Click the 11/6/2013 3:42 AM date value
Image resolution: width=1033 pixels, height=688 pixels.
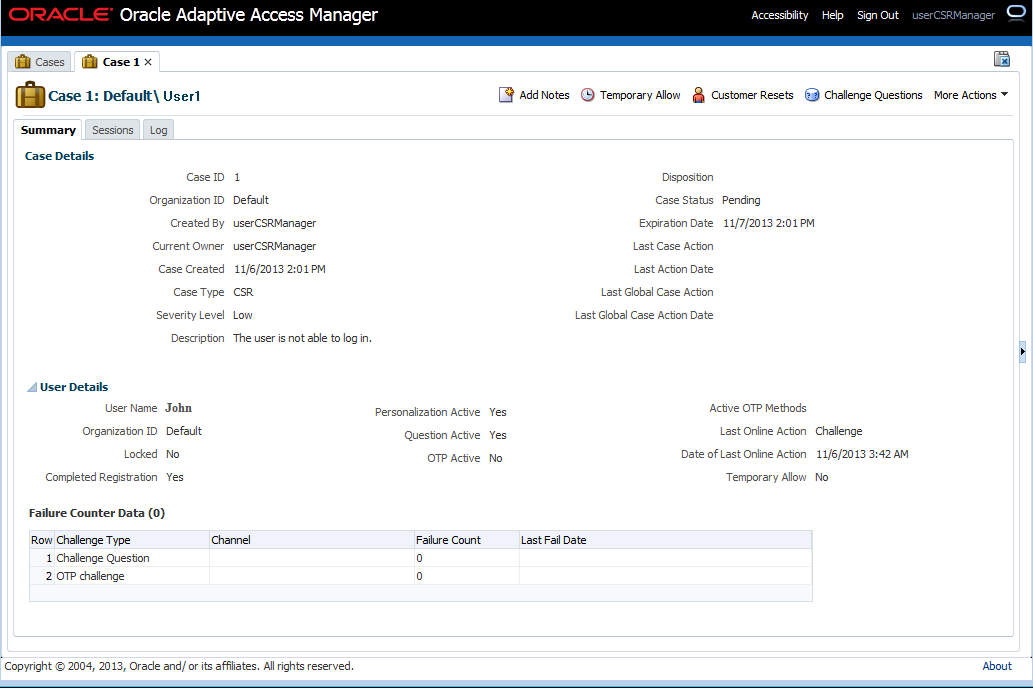tap(862, 454)
